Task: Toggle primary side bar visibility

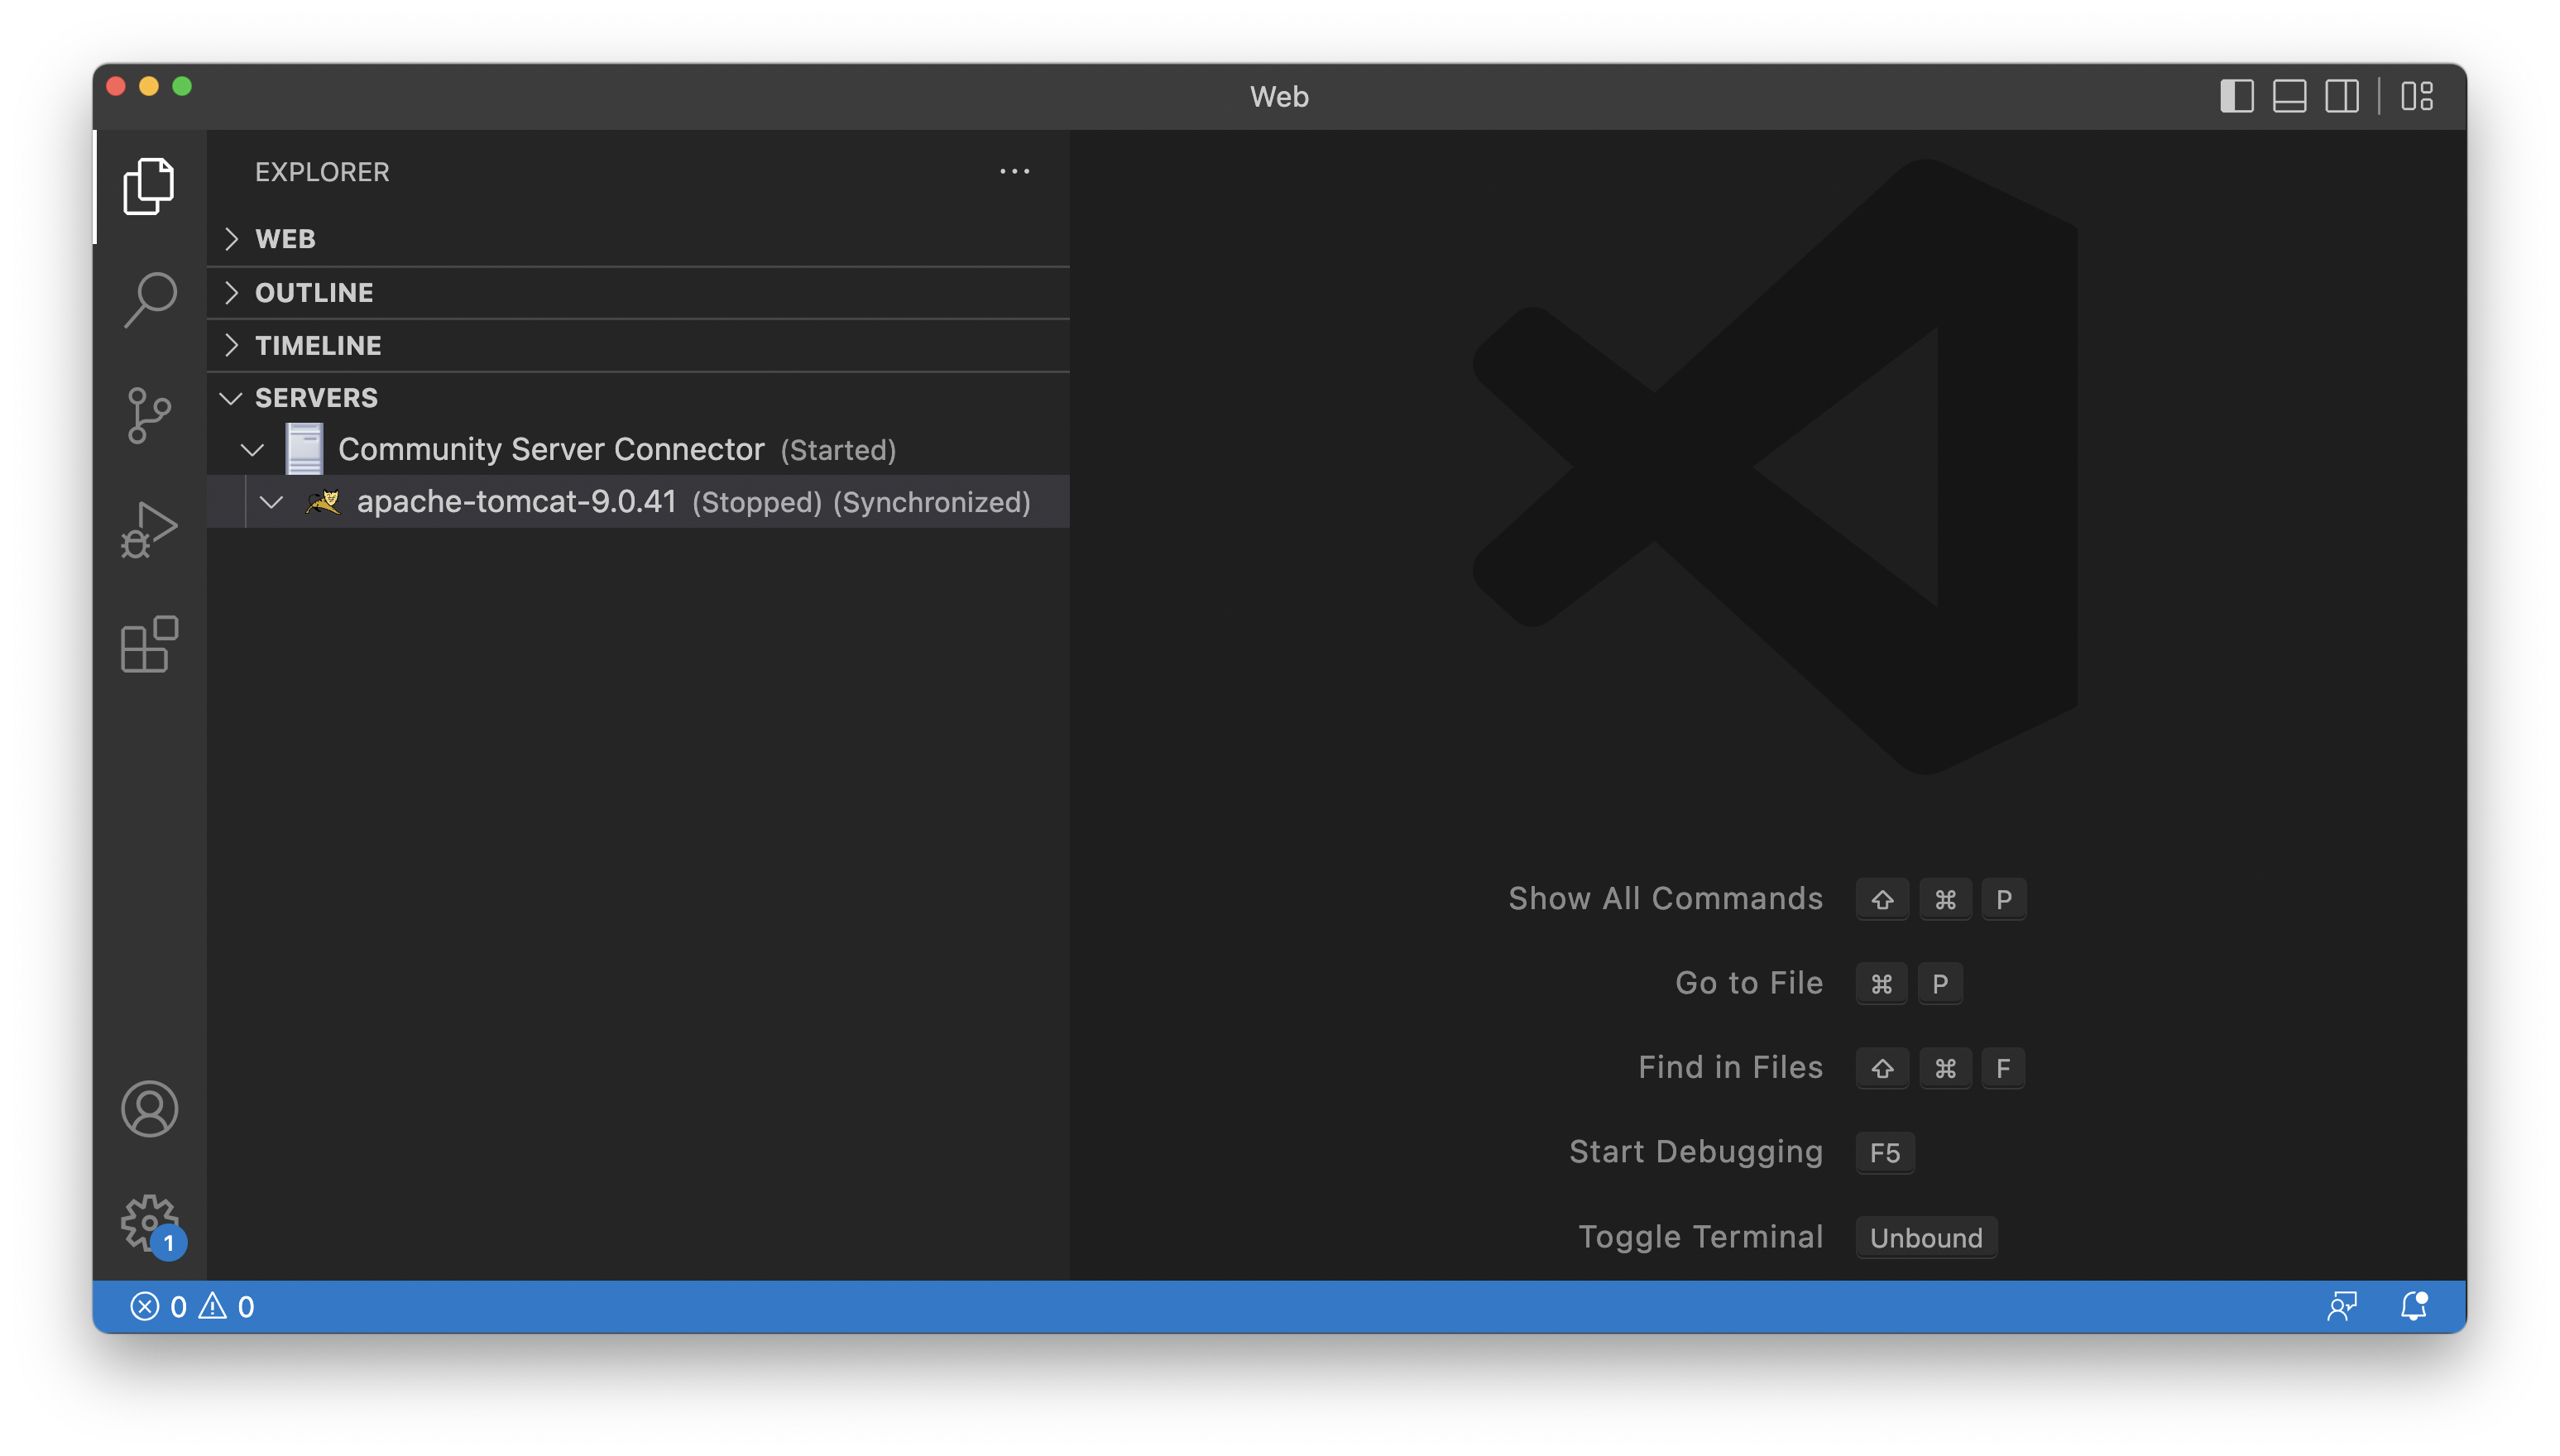Action: point(2236,96)
